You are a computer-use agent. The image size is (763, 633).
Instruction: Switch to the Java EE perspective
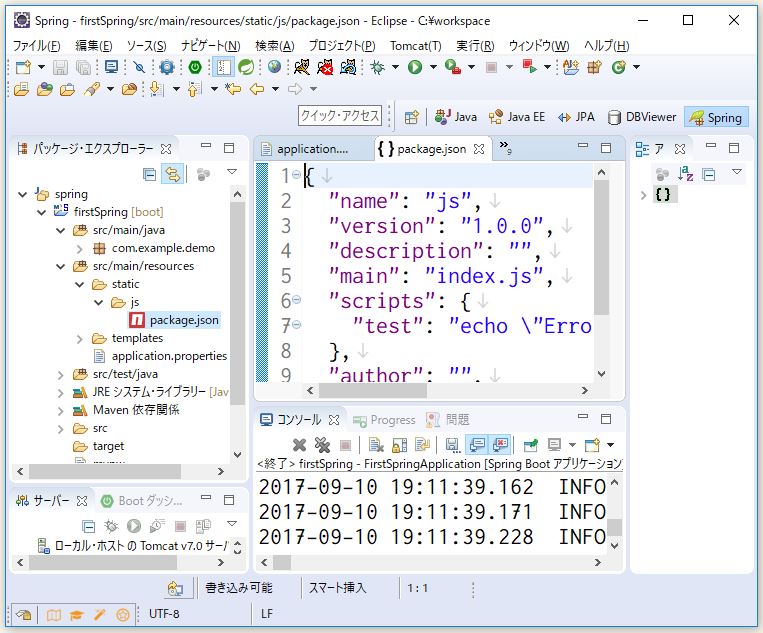517,117
